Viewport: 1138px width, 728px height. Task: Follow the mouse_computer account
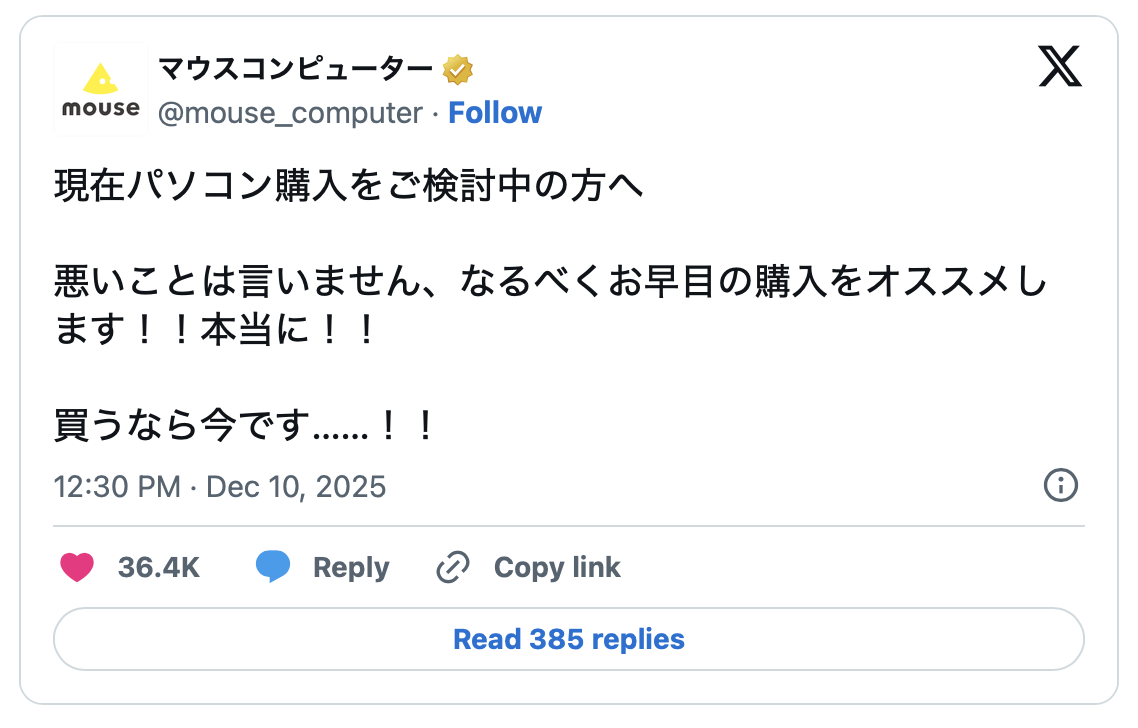point(495,113)
